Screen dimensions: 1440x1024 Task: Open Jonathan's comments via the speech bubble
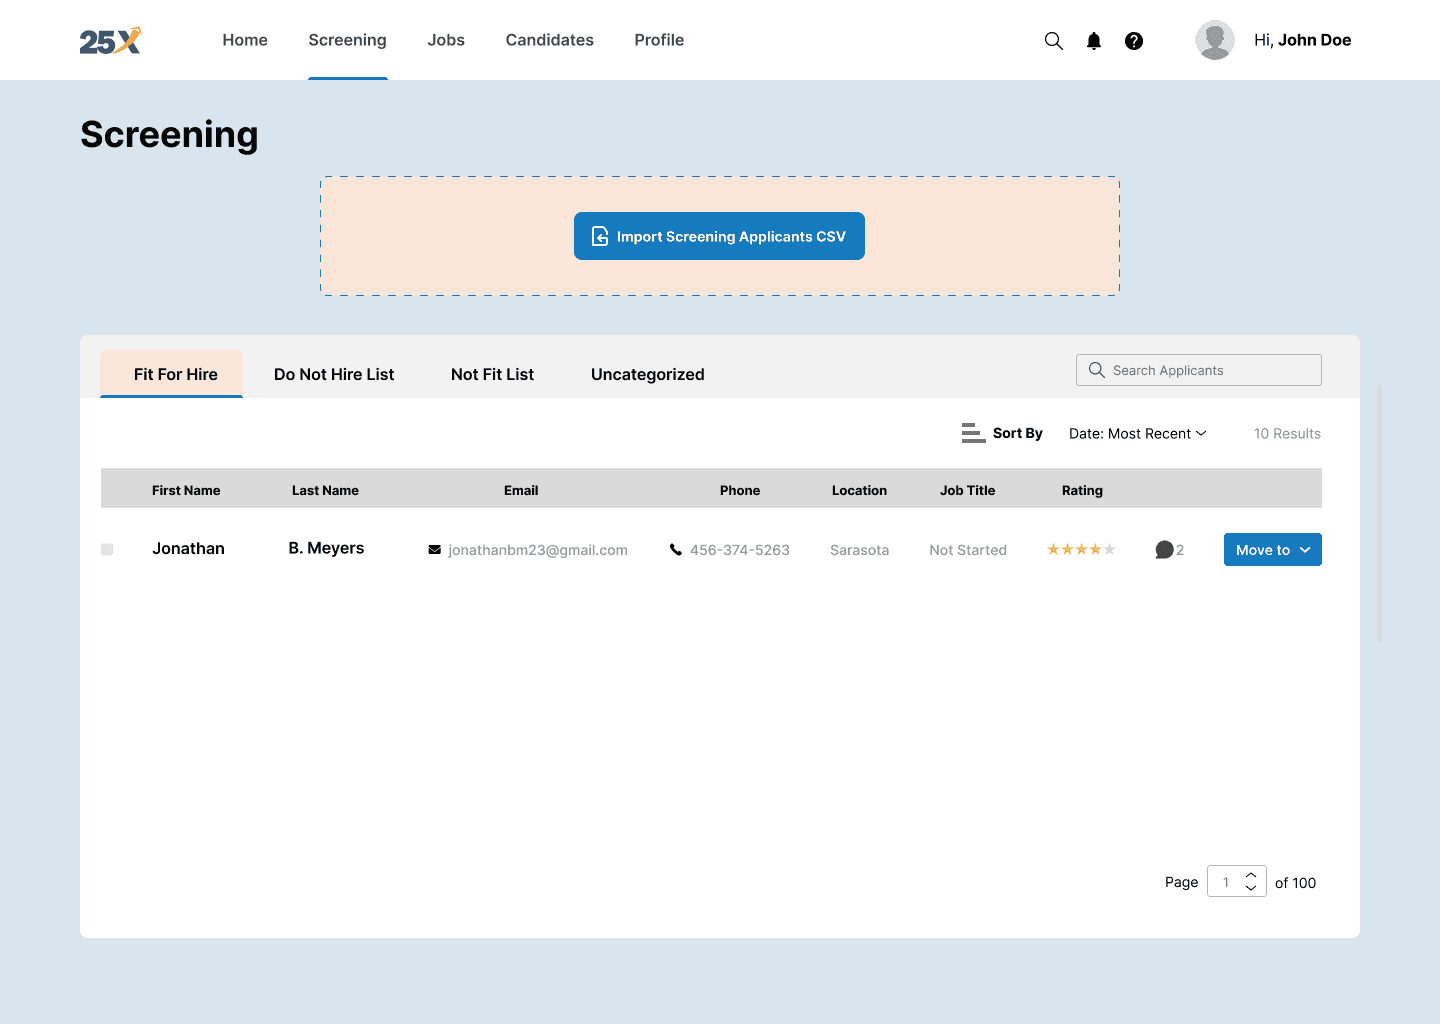[1165, 549]
